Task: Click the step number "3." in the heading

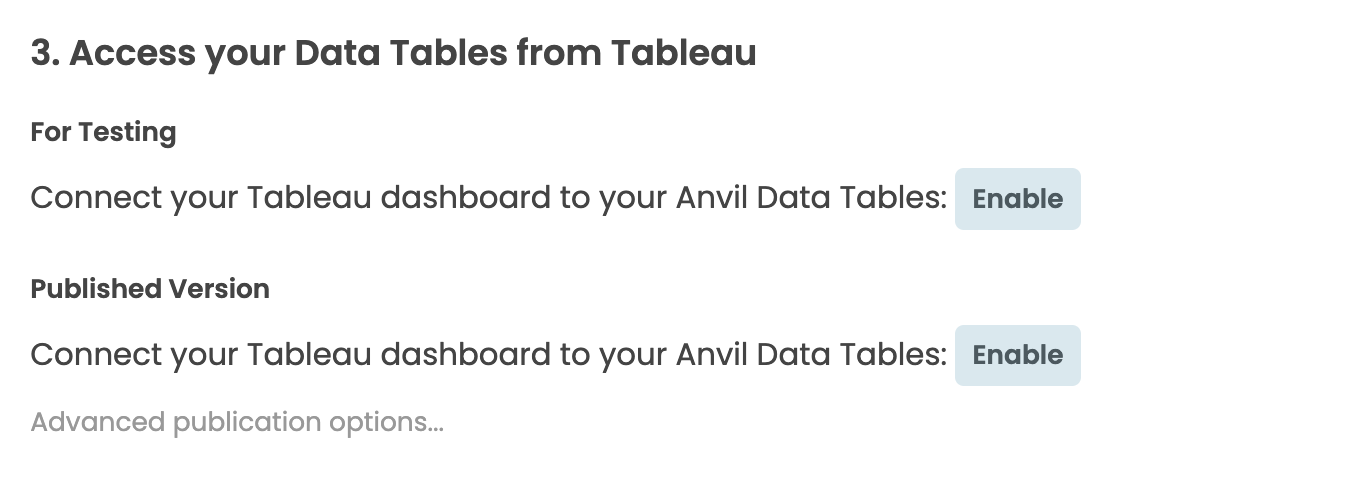Action: pyautogui.click(x=45, y=53)
